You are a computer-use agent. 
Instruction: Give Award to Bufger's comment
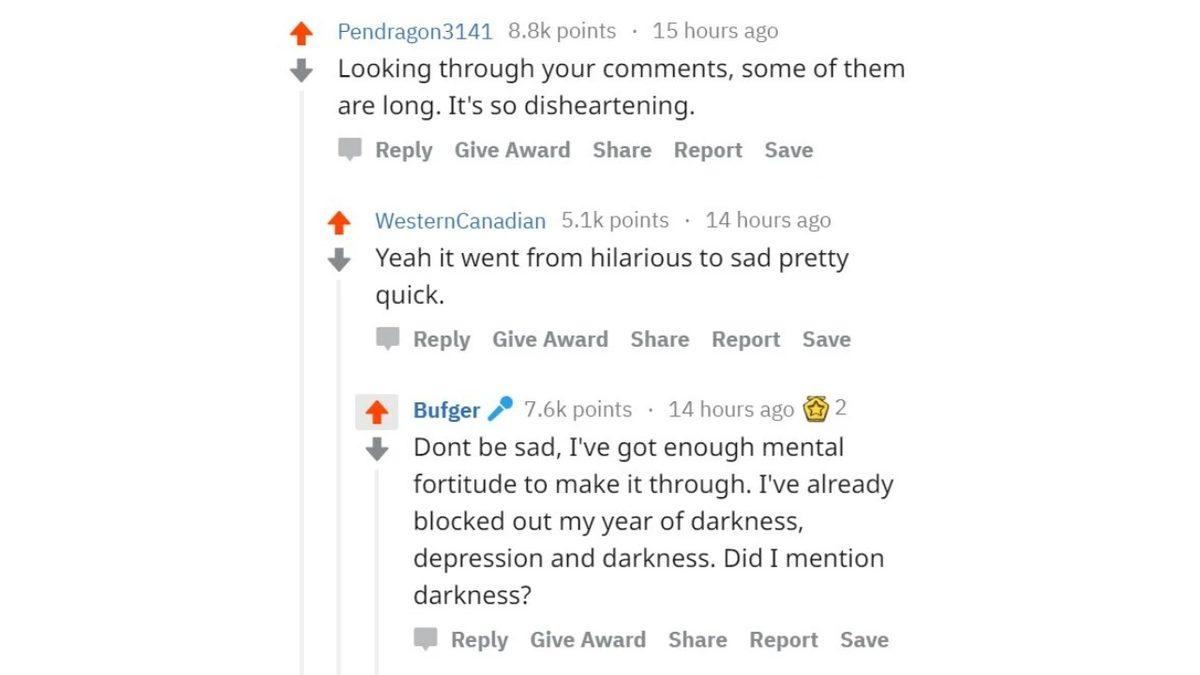click(588, 639)
